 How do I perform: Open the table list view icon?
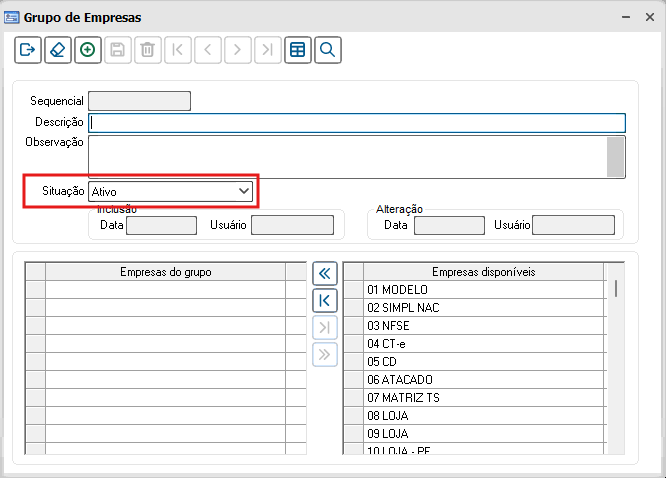coord(297,50)
